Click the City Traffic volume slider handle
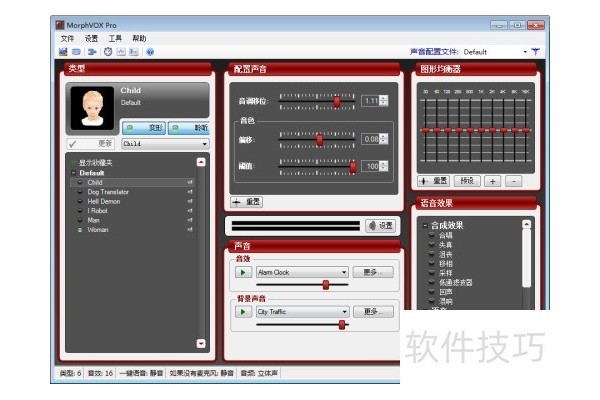Screen dimensions: 600x400 click(342, 325)
